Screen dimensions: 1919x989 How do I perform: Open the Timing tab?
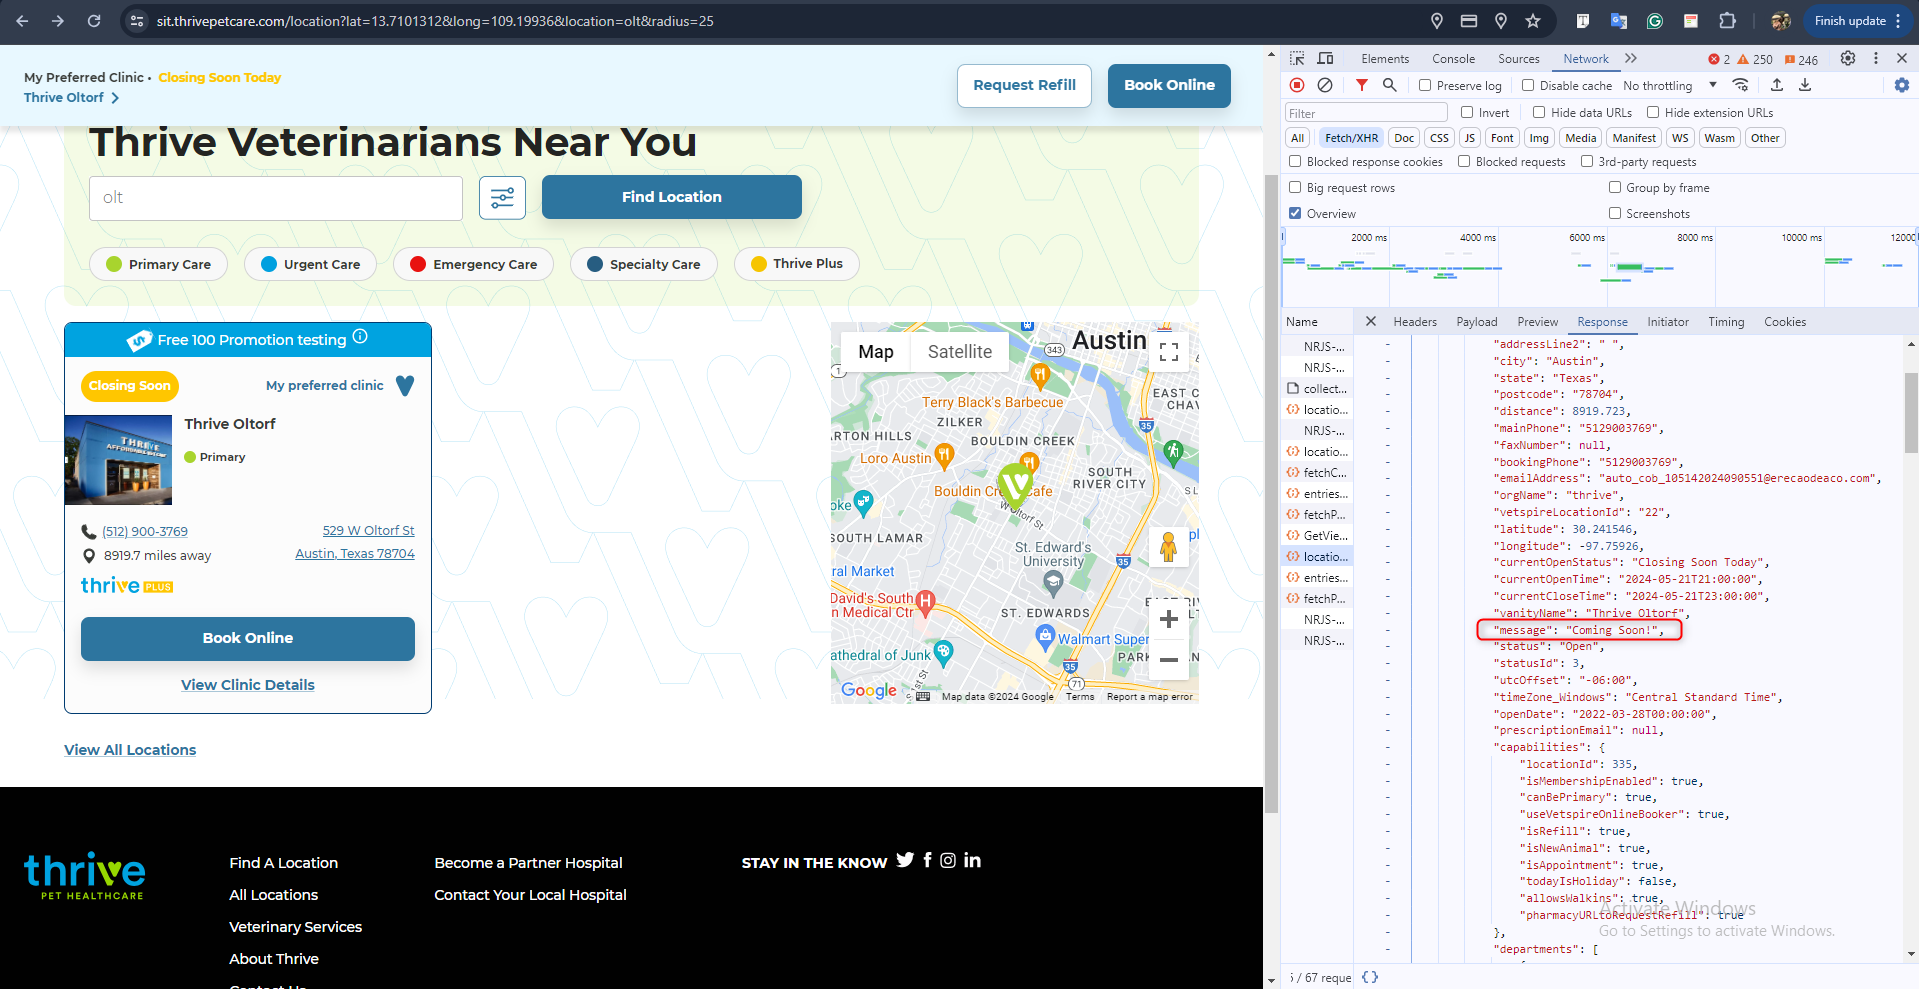(1726, 322)
